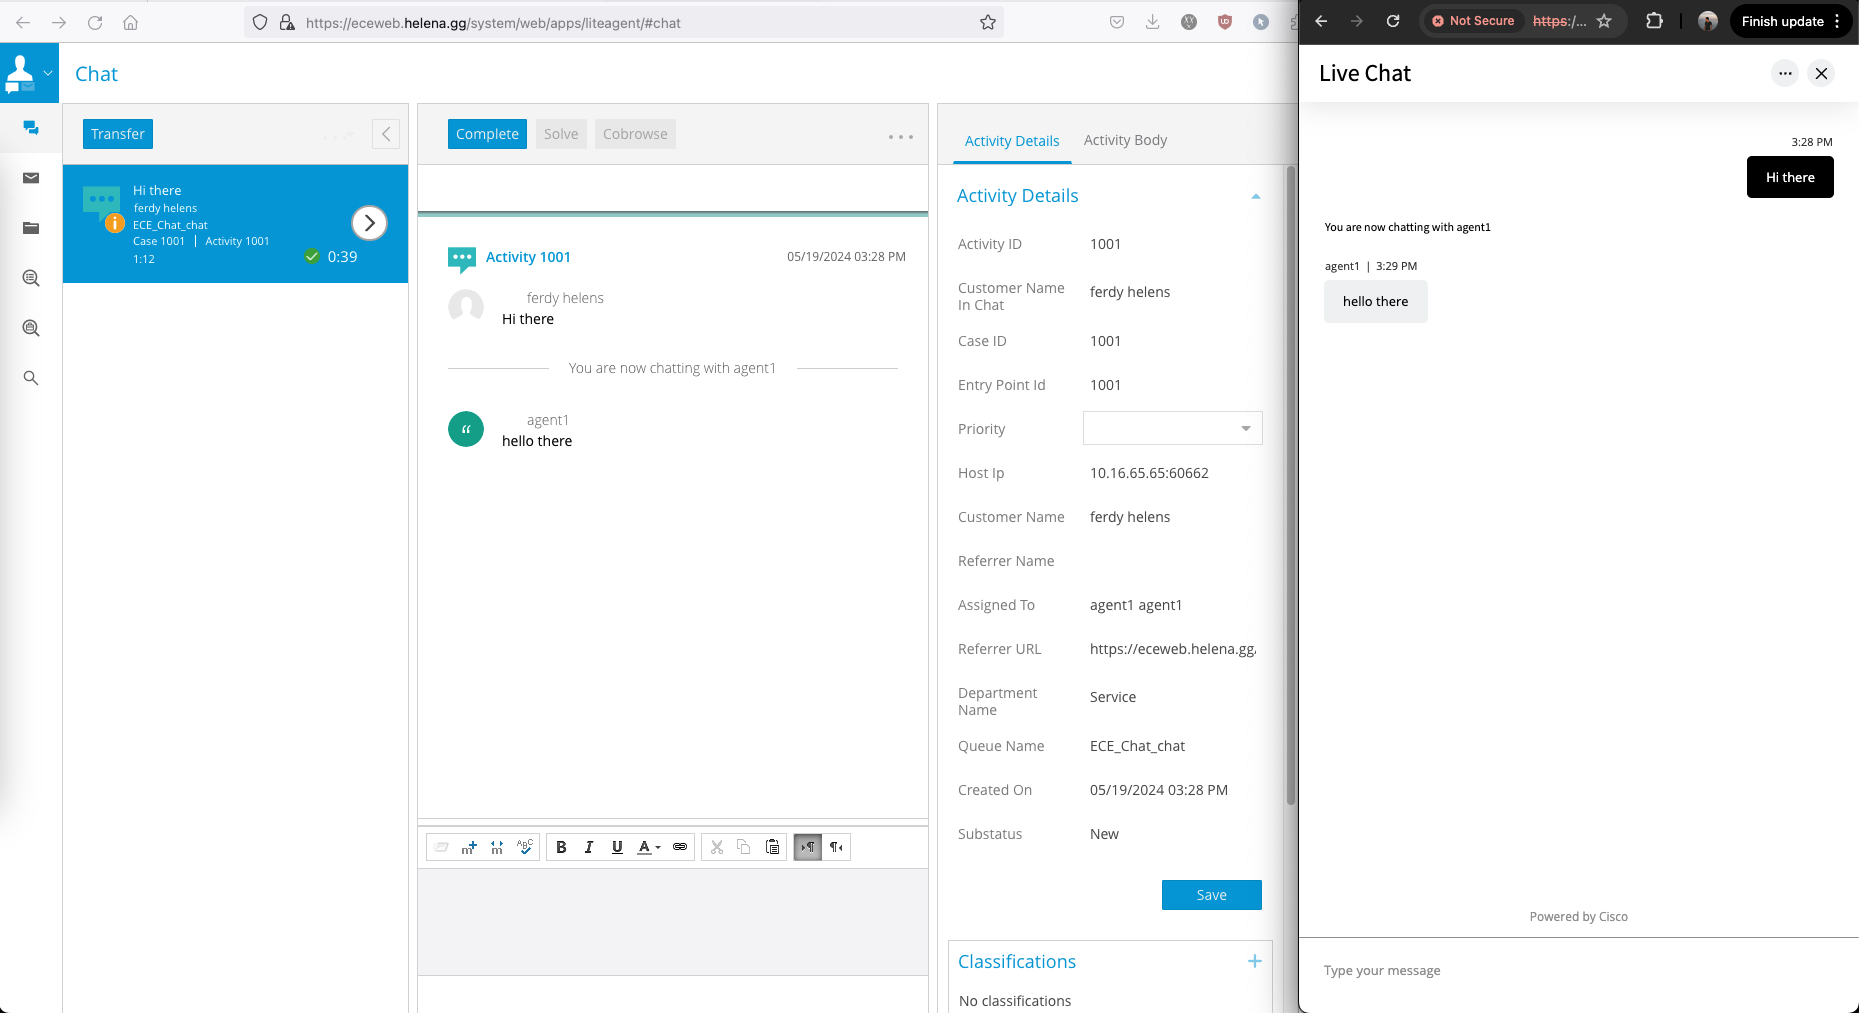Click the orange info badge on chat
This screenshot has height=1013, width=1859.
[115, 223]
